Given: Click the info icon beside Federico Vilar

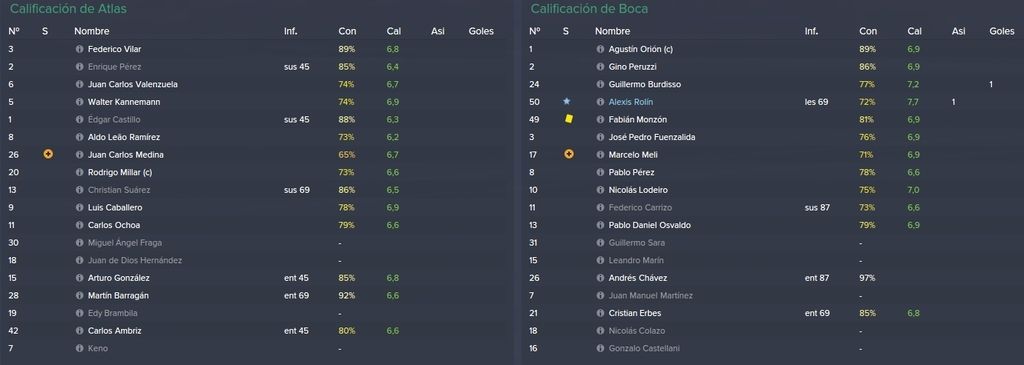Looking at the screenshot, I should [x=80, y=49].
